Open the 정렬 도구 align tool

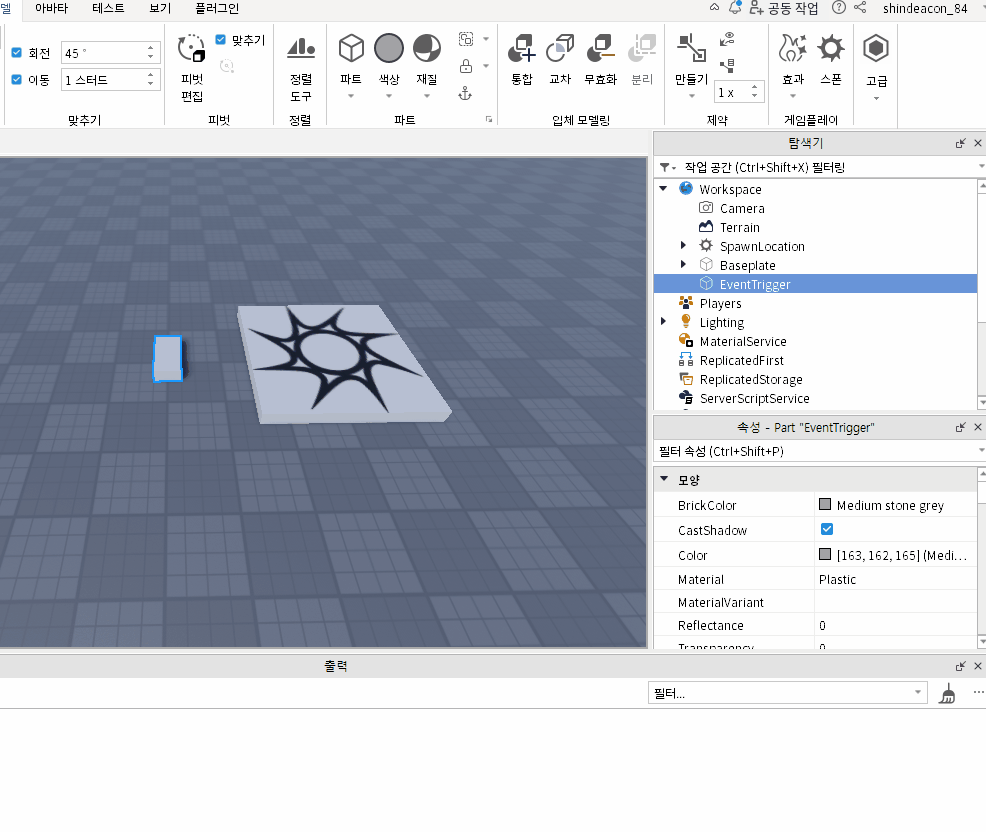[x=301, y=68]
